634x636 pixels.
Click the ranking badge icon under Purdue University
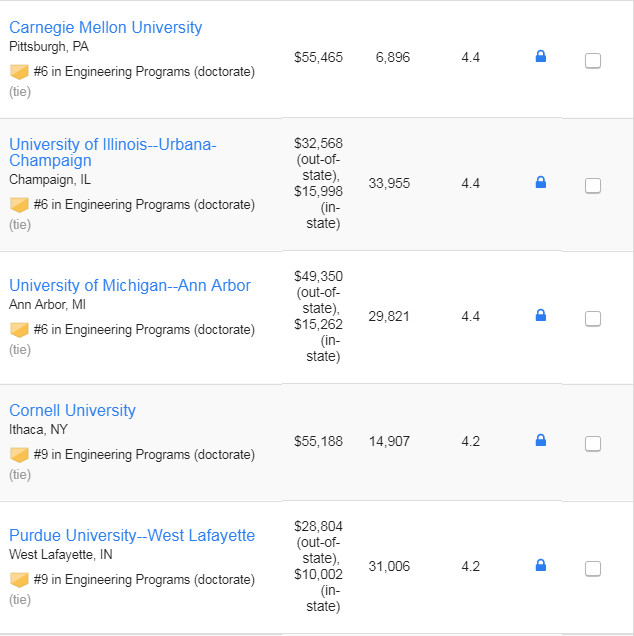point(19,580)
